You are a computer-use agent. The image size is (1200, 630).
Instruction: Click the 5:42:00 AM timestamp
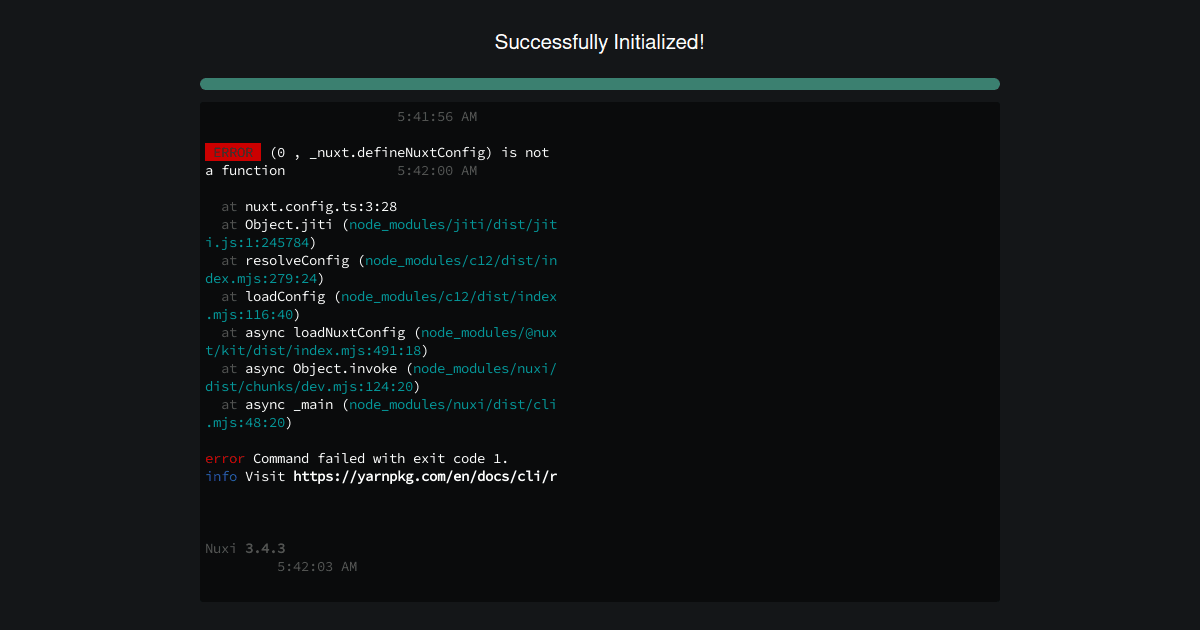point(438,170)
